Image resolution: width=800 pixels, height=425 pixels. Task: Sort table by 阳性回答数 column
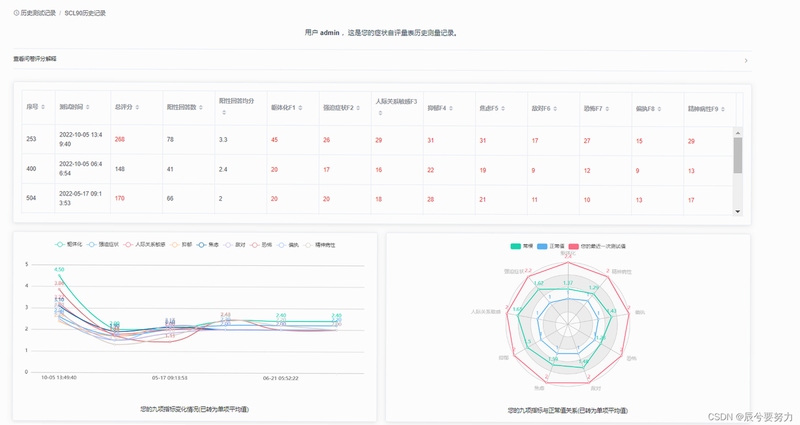201,107
